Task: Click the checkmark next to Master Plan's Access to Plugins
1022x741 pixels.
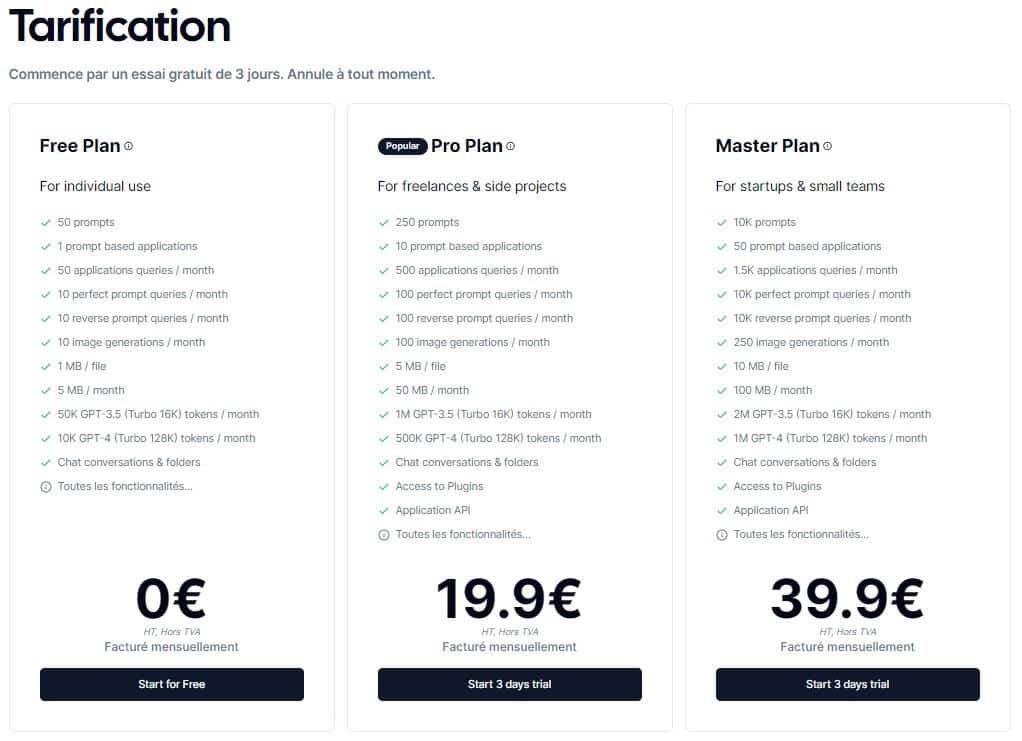Action: [x=721, y=487]
